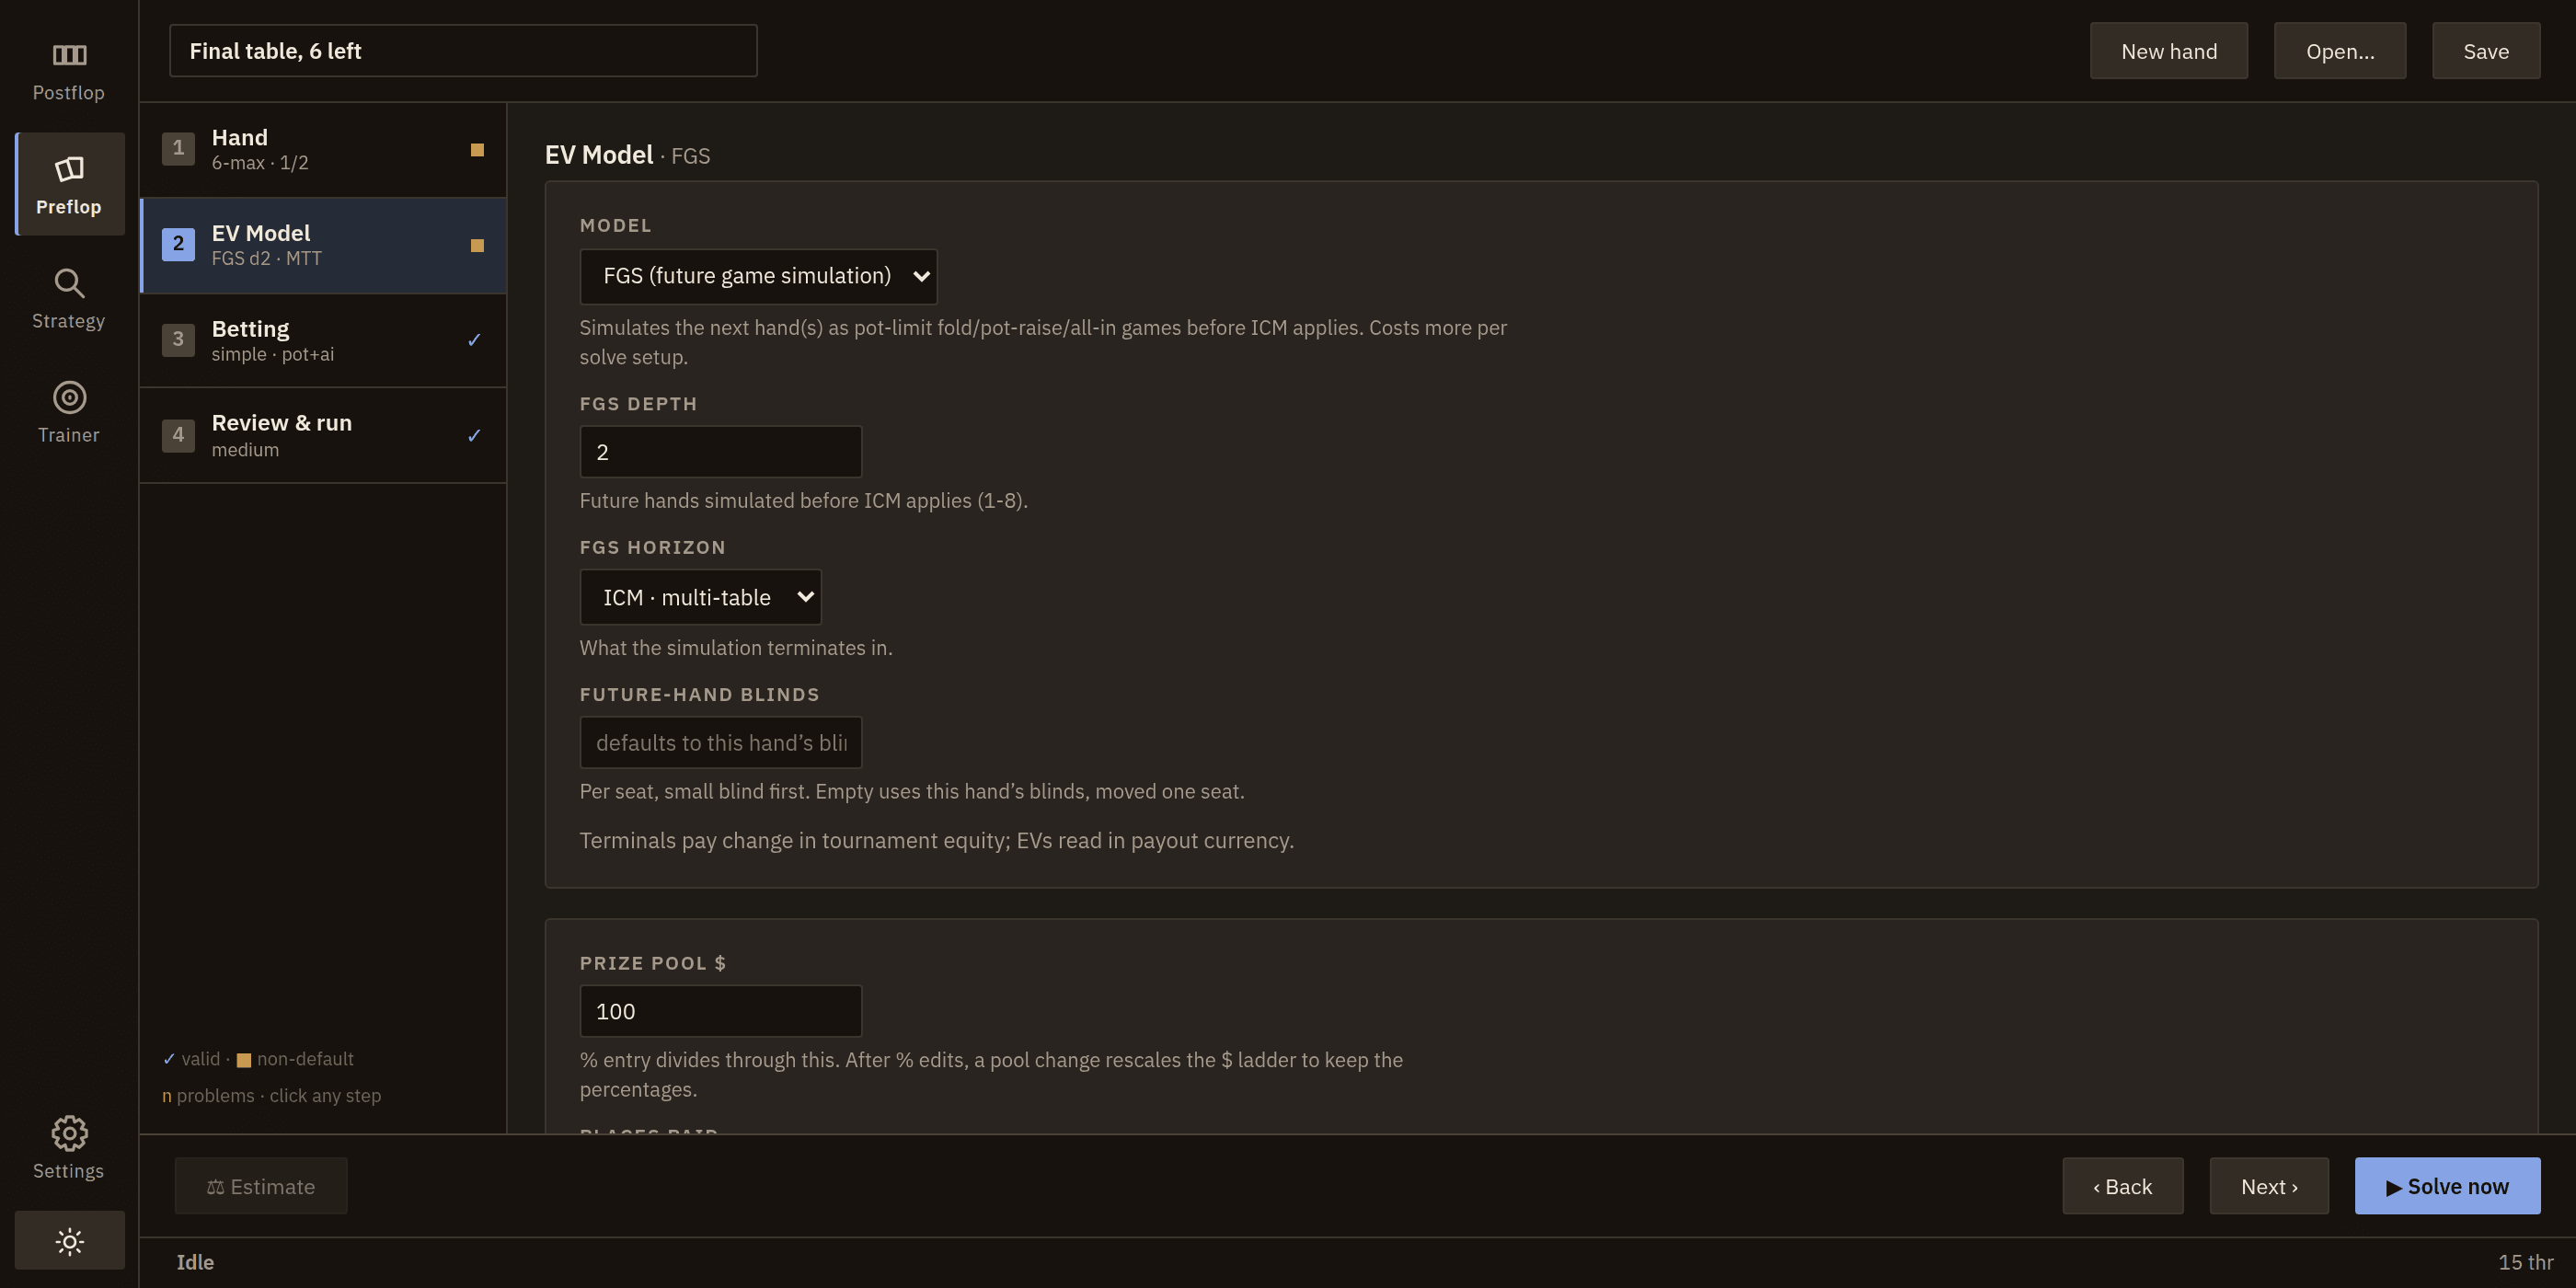This screenshot has width=2576, height=1288.
Task: Click the EV Model · FGS heading
Action: (627, 155)
